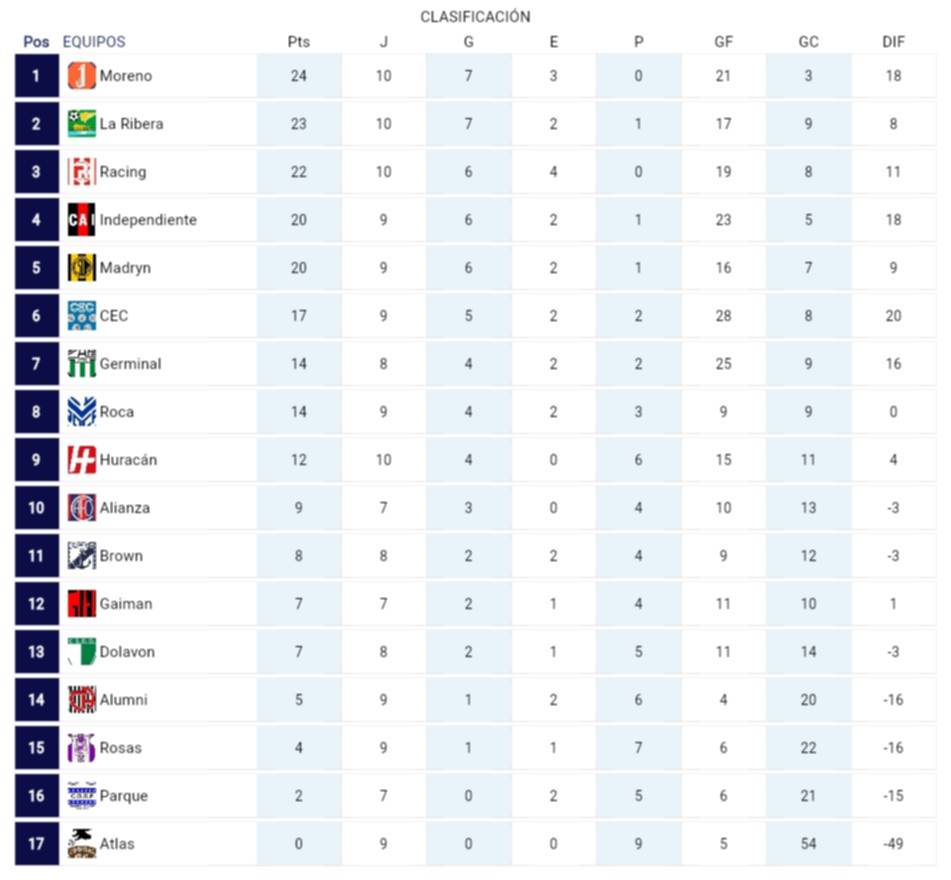Screen dimensions: 951x880
Task: Click the Roca blue crest icon
Action: [x=82, y=412]
